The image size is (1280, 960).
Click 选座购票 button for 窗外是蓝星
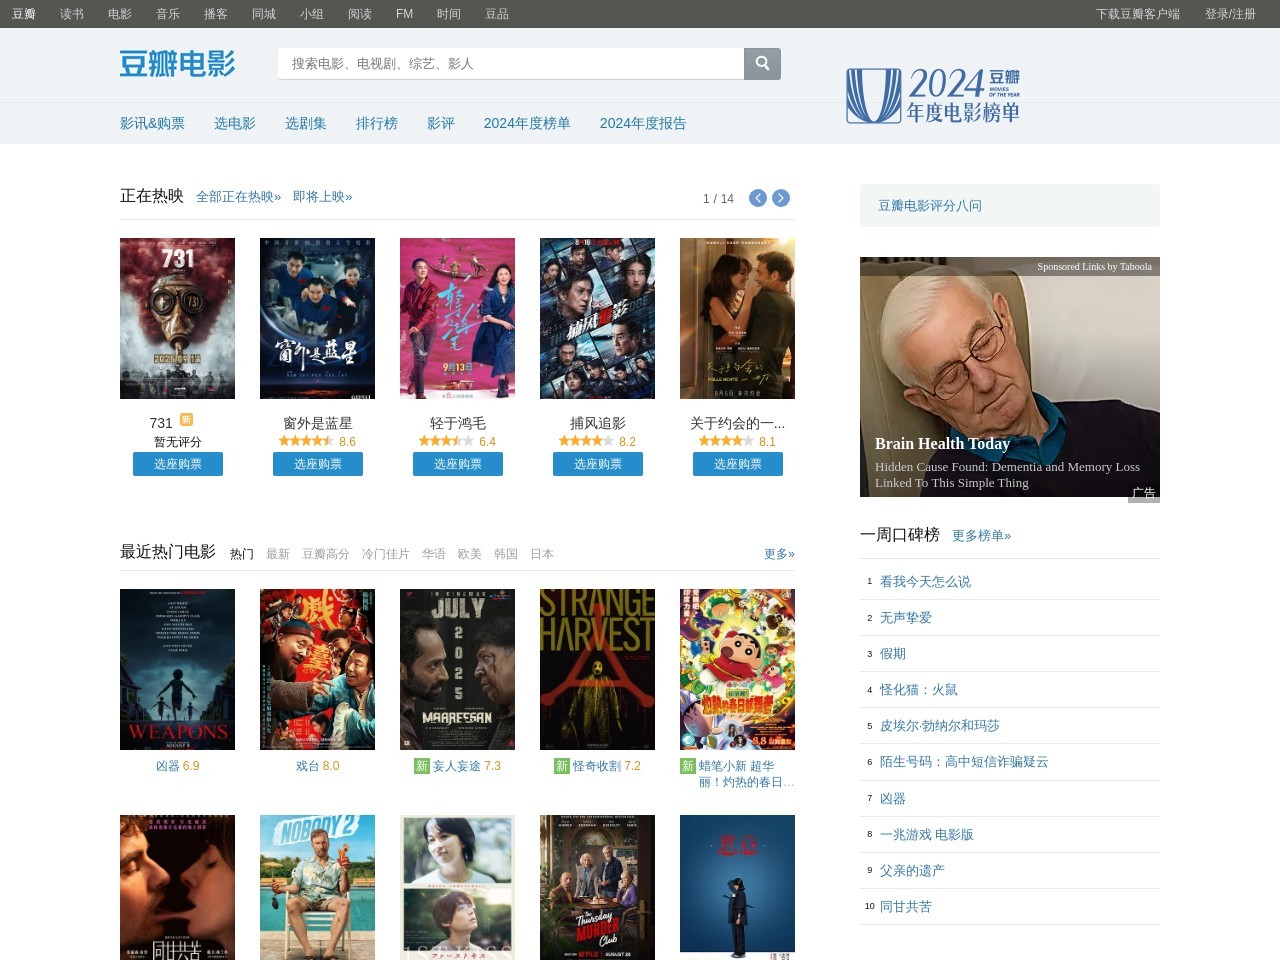[x=317, y=464]
